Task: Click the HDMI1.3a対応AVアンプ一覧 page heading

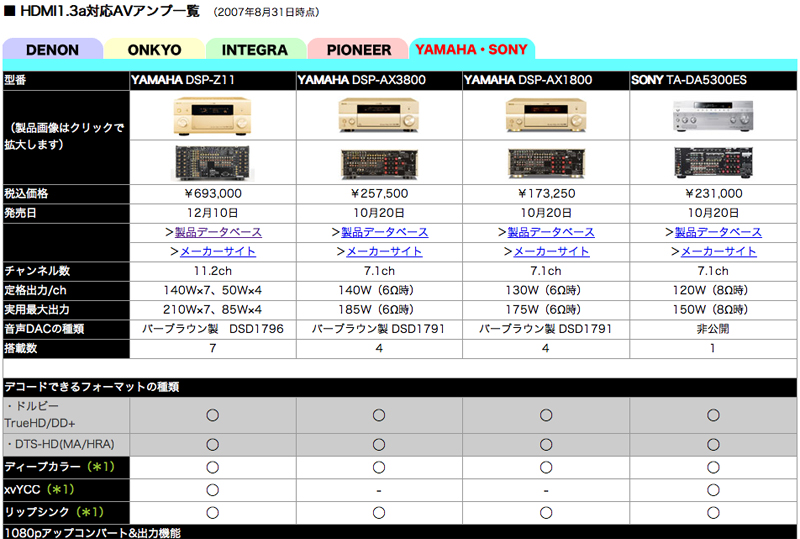Action: coord(110,11)
